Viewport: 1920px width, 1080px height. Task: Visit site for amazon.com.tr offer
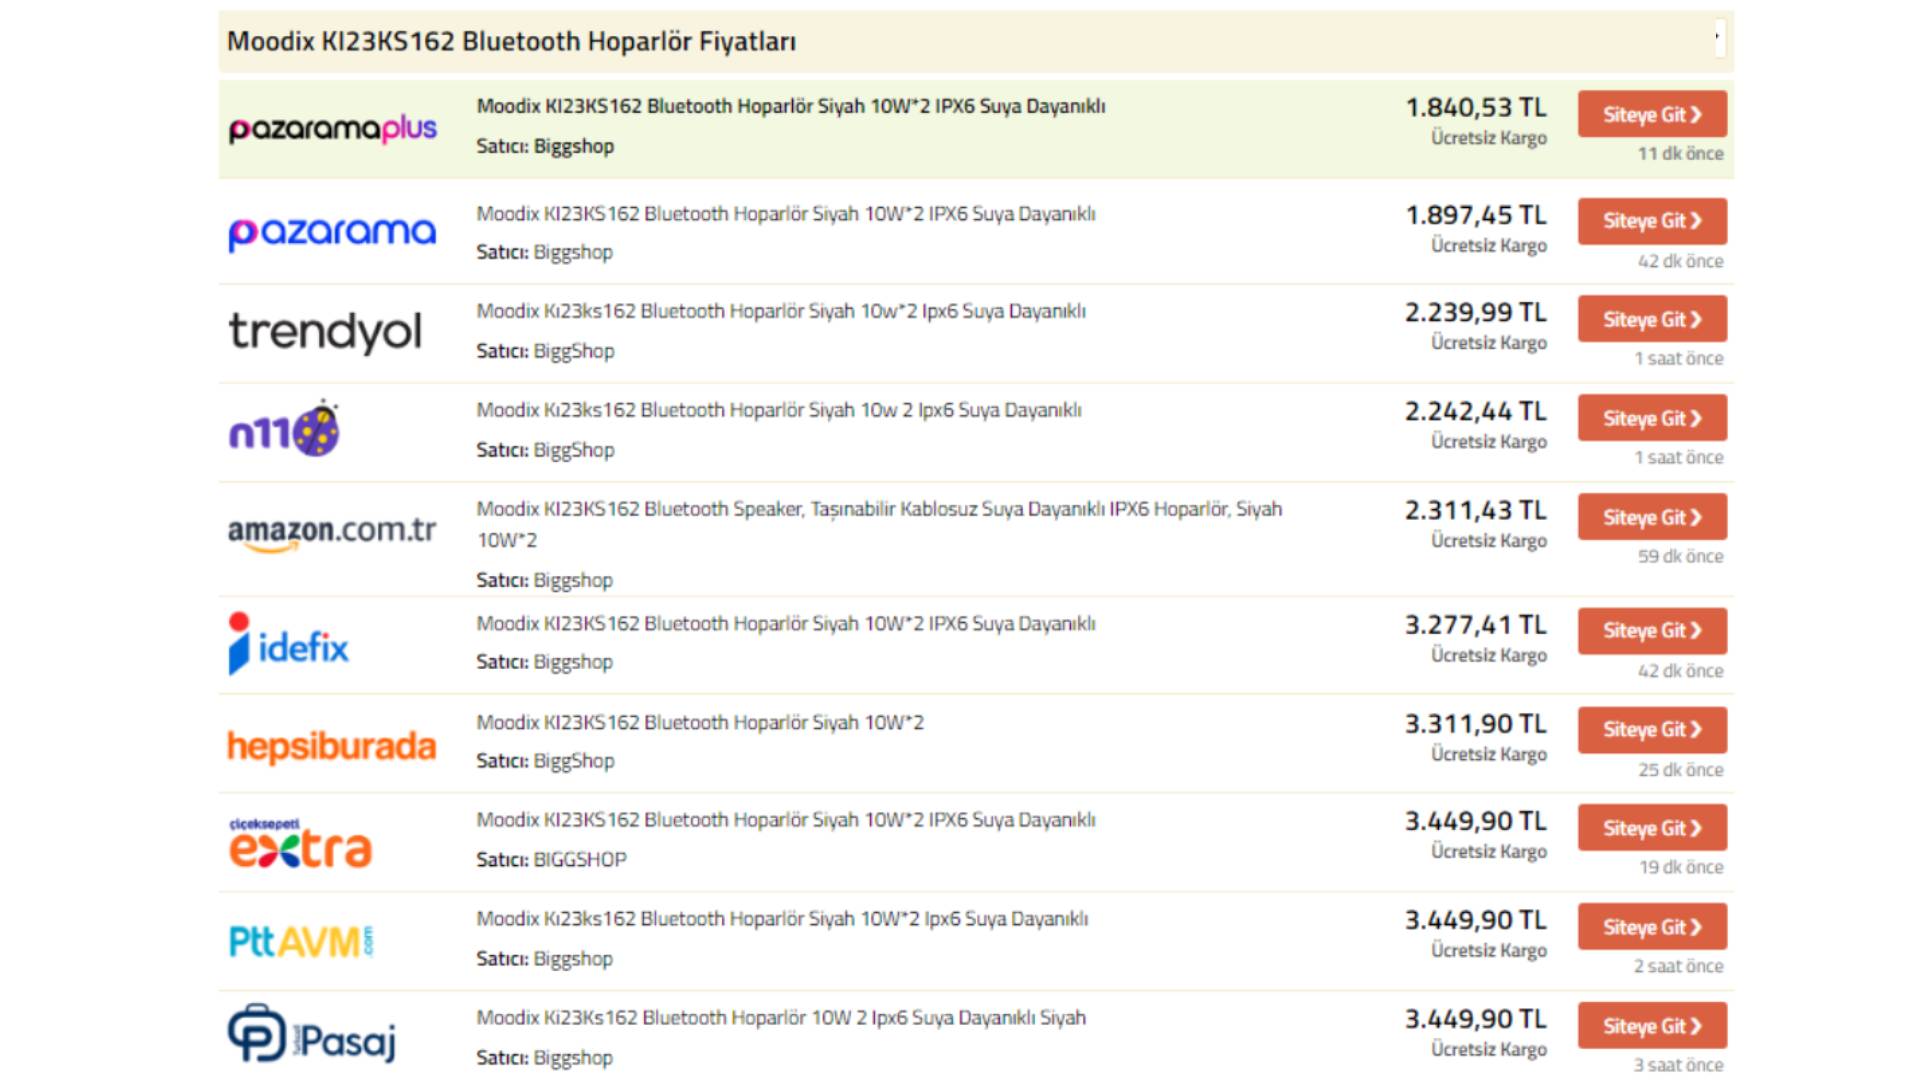click(x=1652, y=517)
